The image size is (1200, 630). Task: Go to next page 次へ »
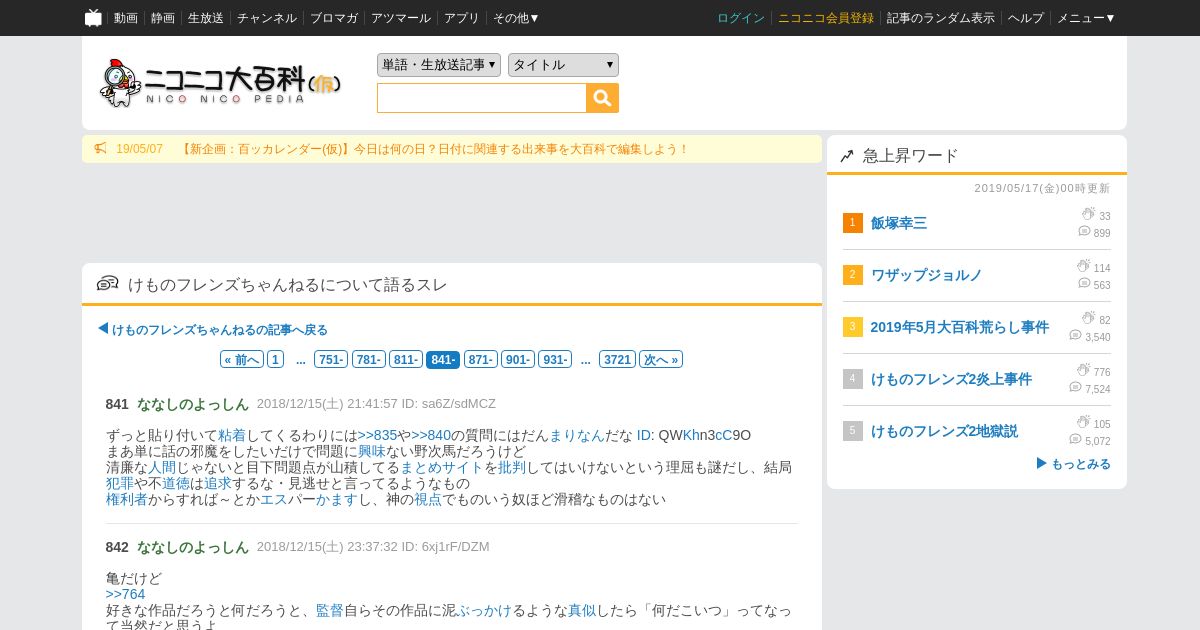(x=661, y=360)
